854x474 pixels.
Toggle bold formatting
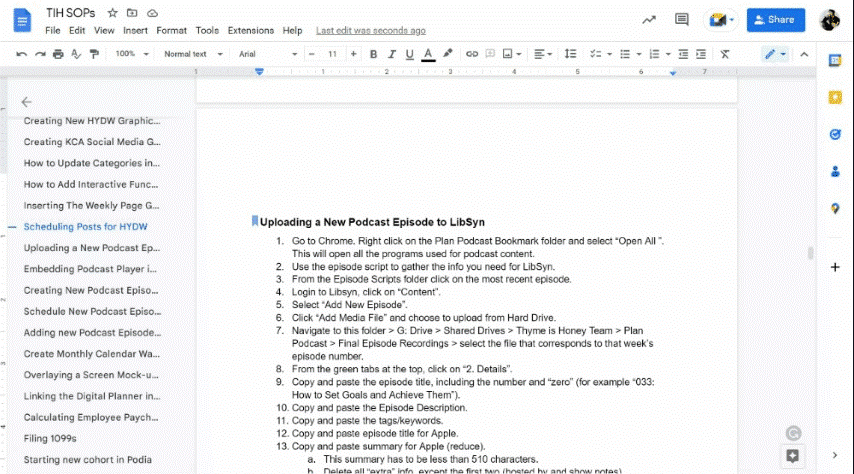(x=373, y=54)
